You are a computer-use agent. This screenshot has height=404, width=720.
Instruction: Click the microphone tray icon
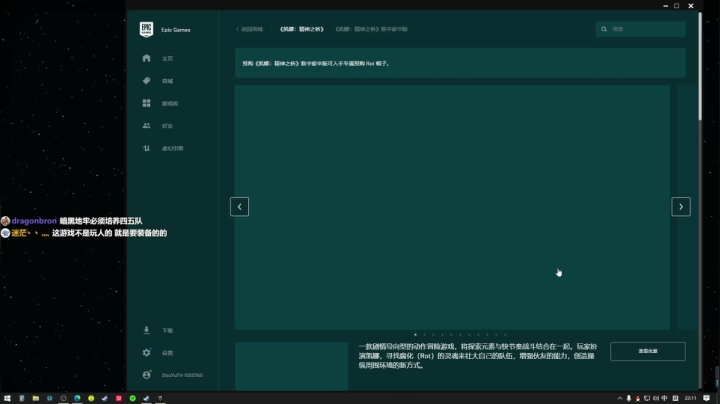pos(629,398)
